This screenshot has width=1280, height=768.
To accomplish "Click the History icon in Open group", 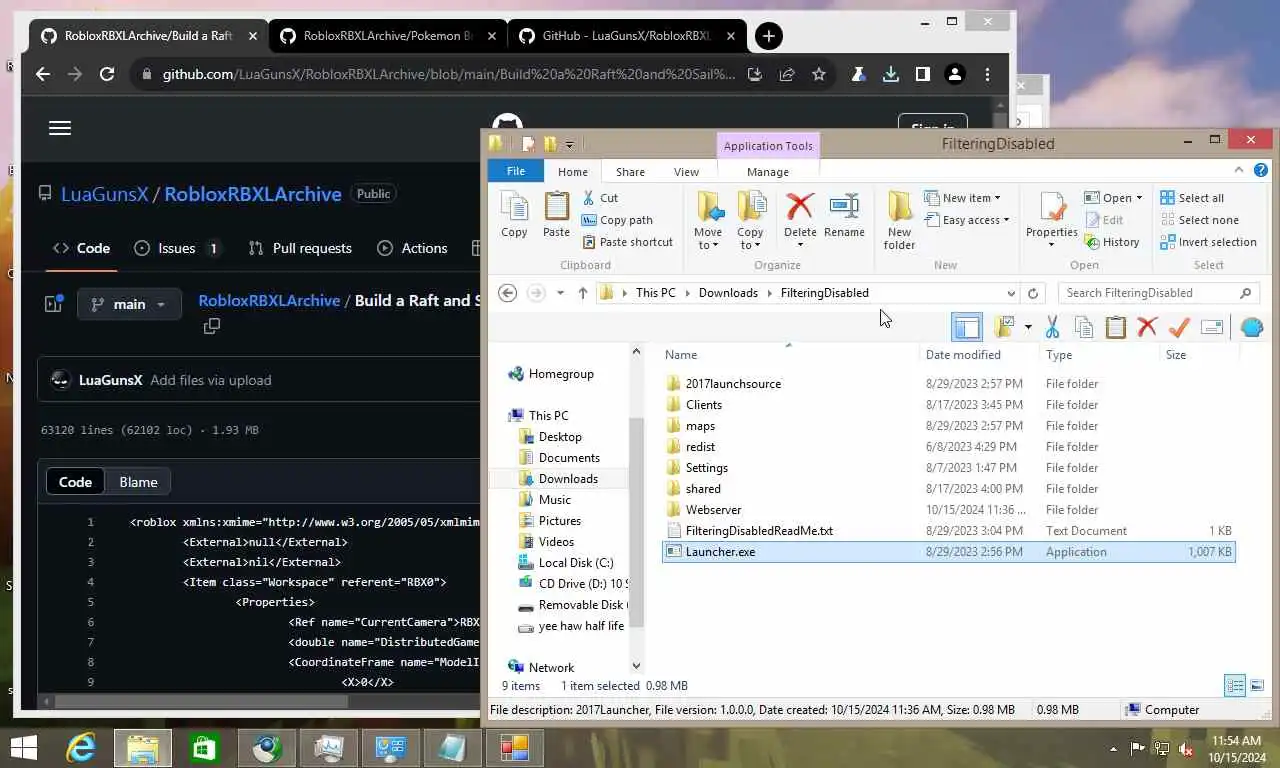I will pyautogui.click(x=1111, y=242).
